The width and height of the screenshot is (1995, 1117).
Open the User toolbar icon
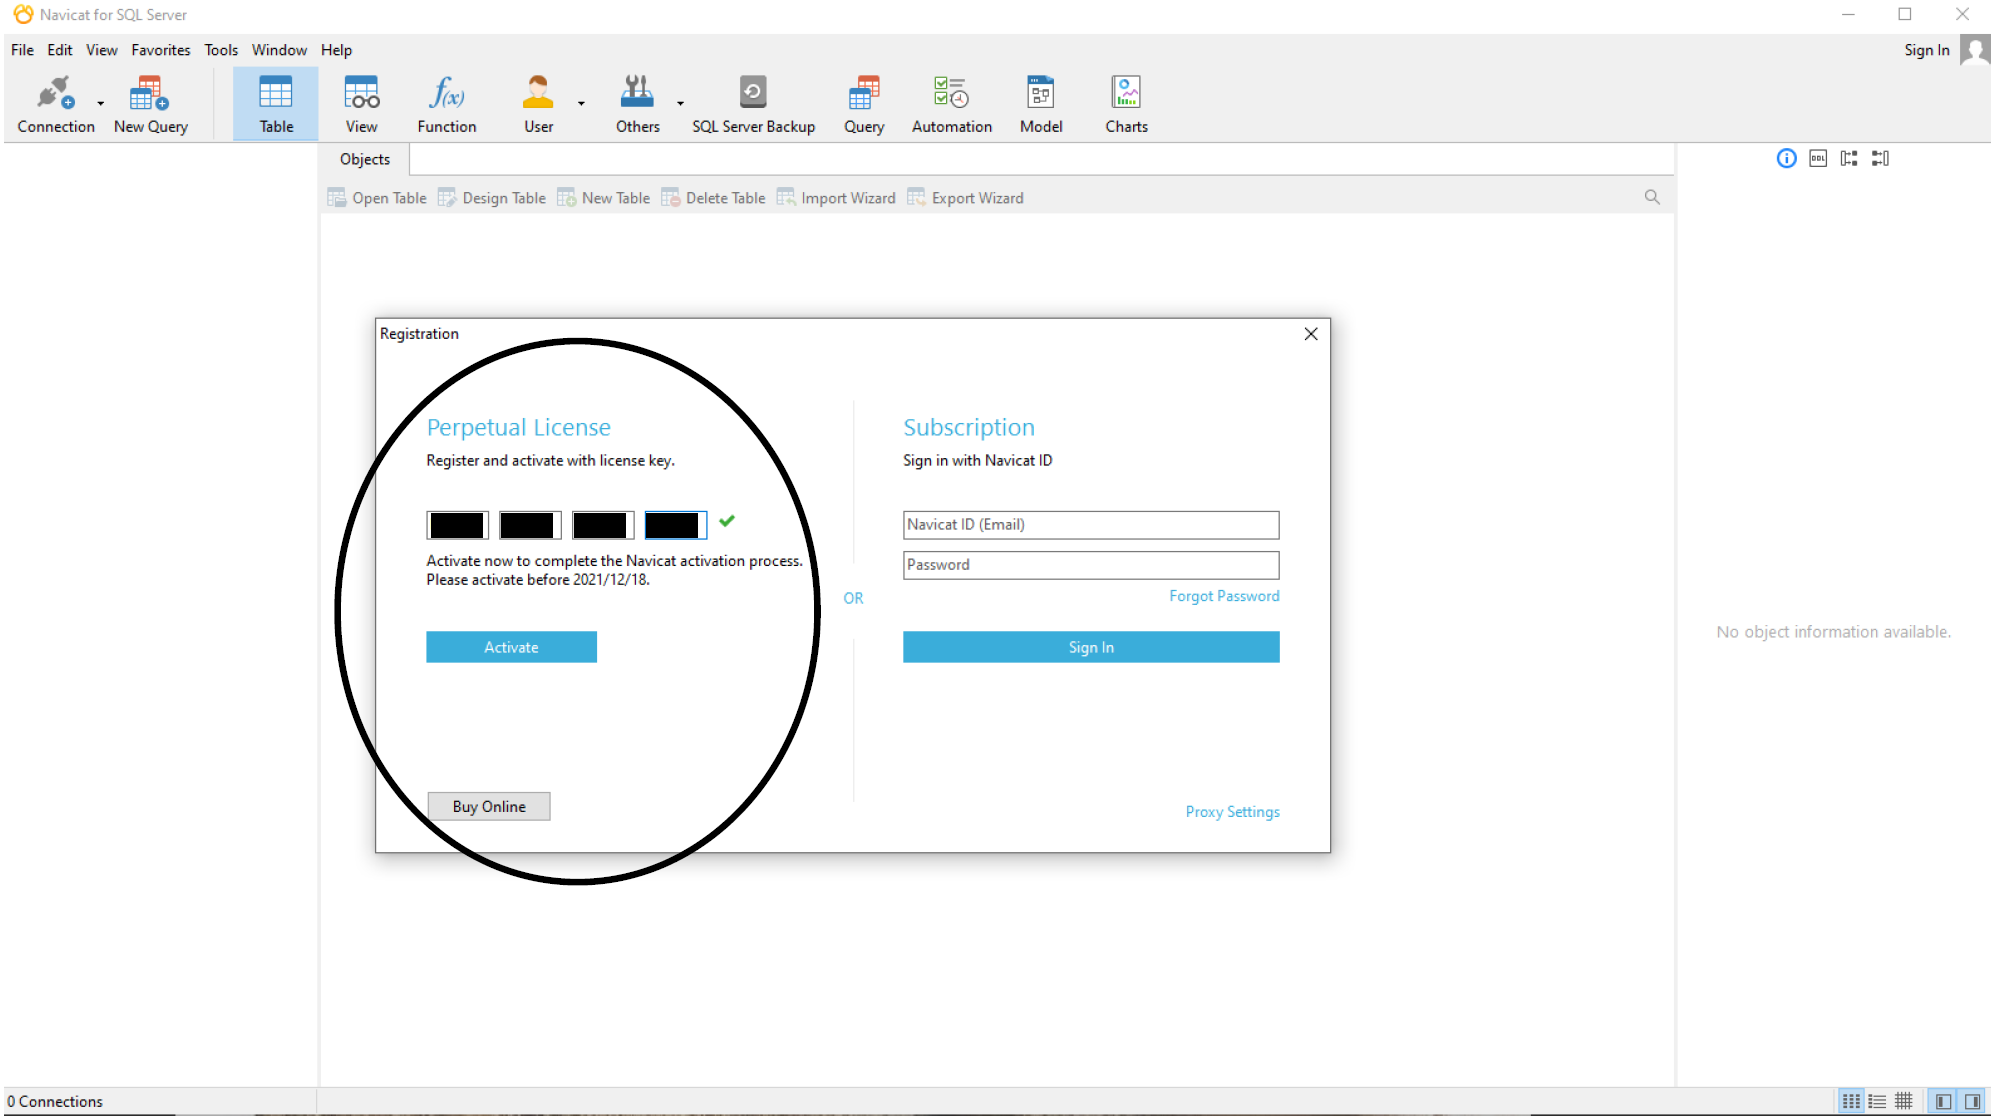pos(538,104)
